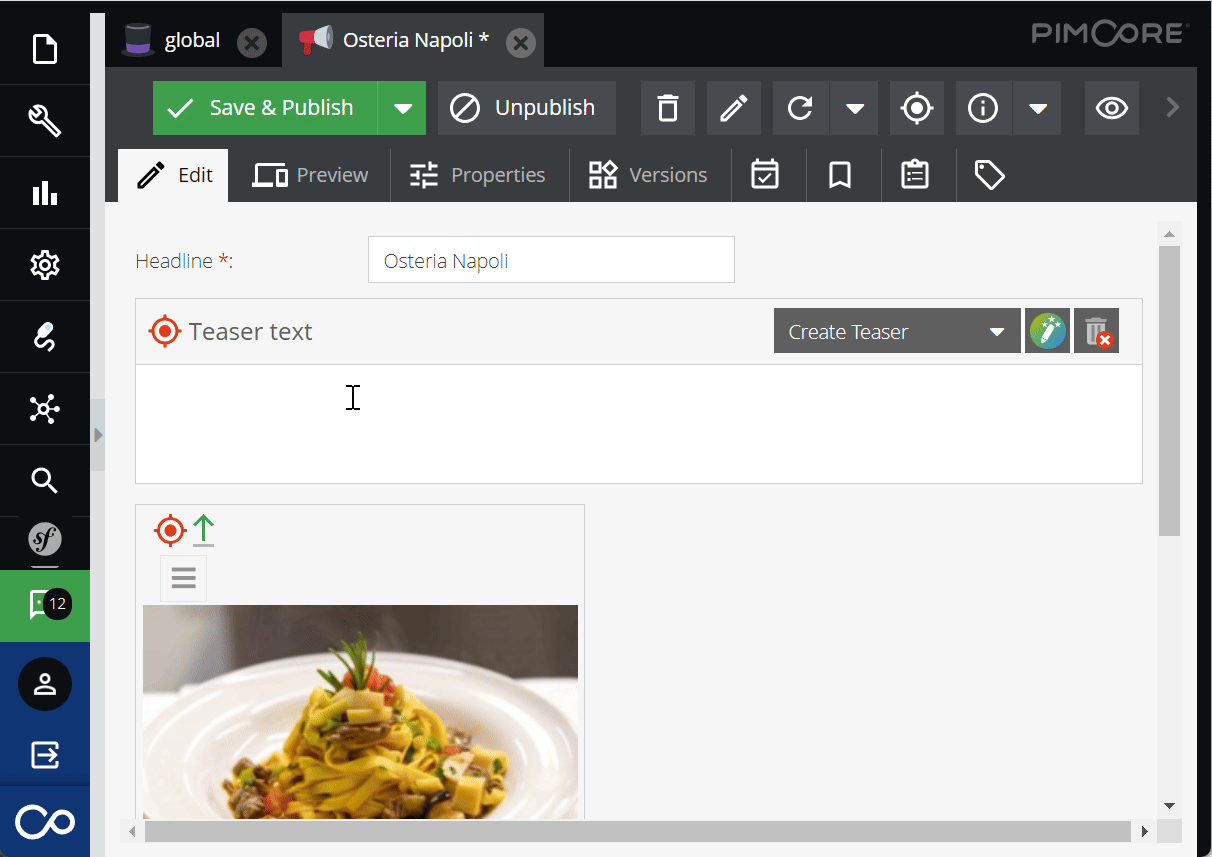Viewport: 1212px width, 857px height.
Task: Open the Create Teaser dropdown
Action: pos(897,331)
